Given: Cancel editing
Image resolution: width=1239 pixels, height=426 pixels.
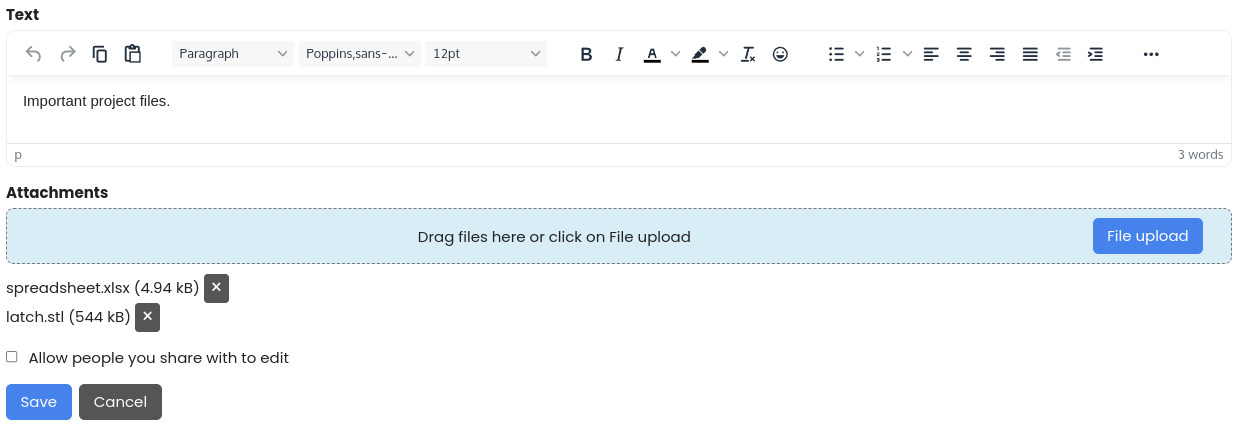Looking at the screenshot, I should 120,402.
